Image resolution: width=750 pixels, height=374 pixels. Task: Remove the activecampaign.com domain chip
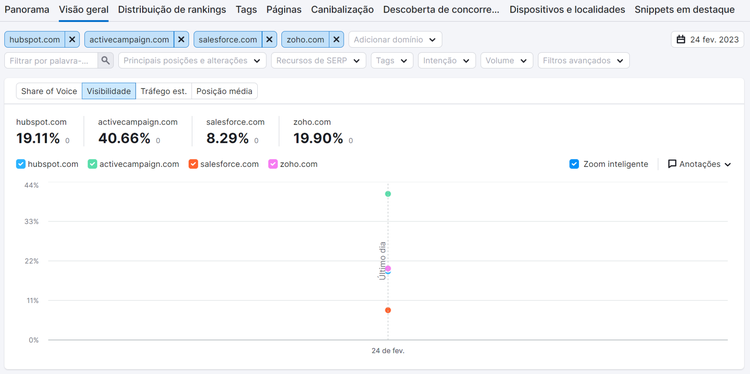[181, 40]
